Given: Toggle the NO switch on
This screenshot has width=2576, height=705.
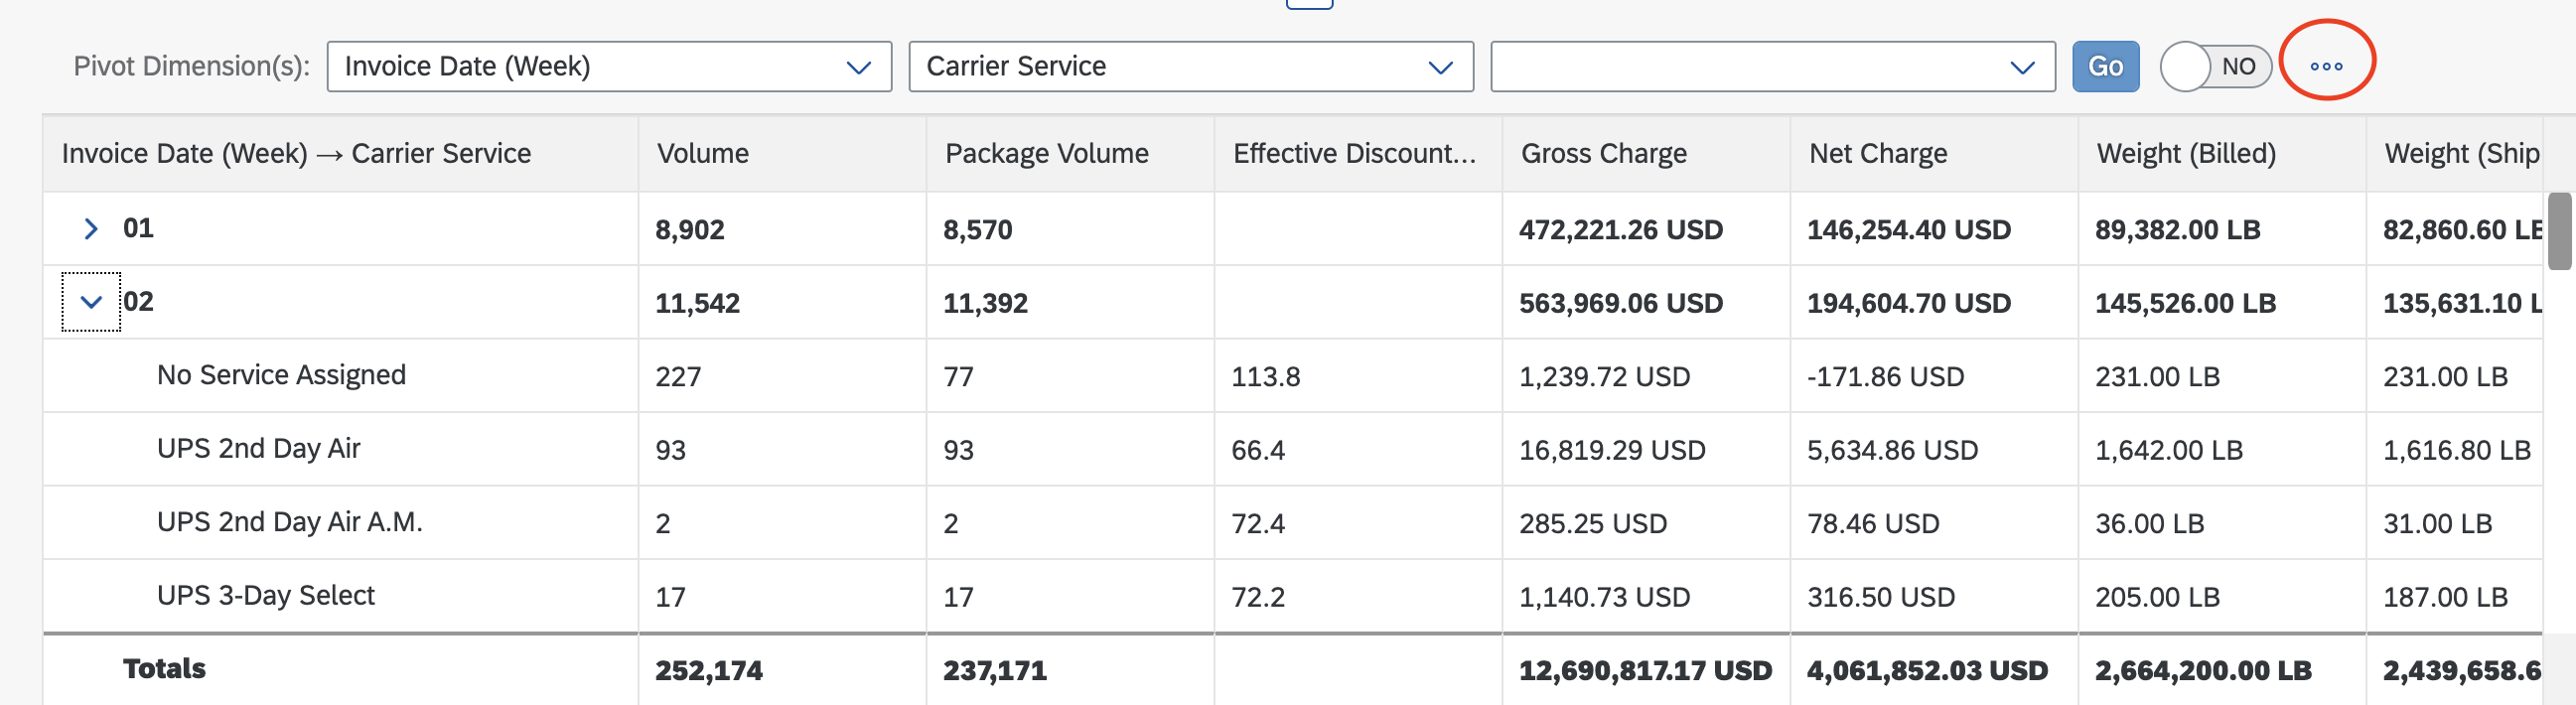Looking at the screenshot, I should click(2215, 67).
